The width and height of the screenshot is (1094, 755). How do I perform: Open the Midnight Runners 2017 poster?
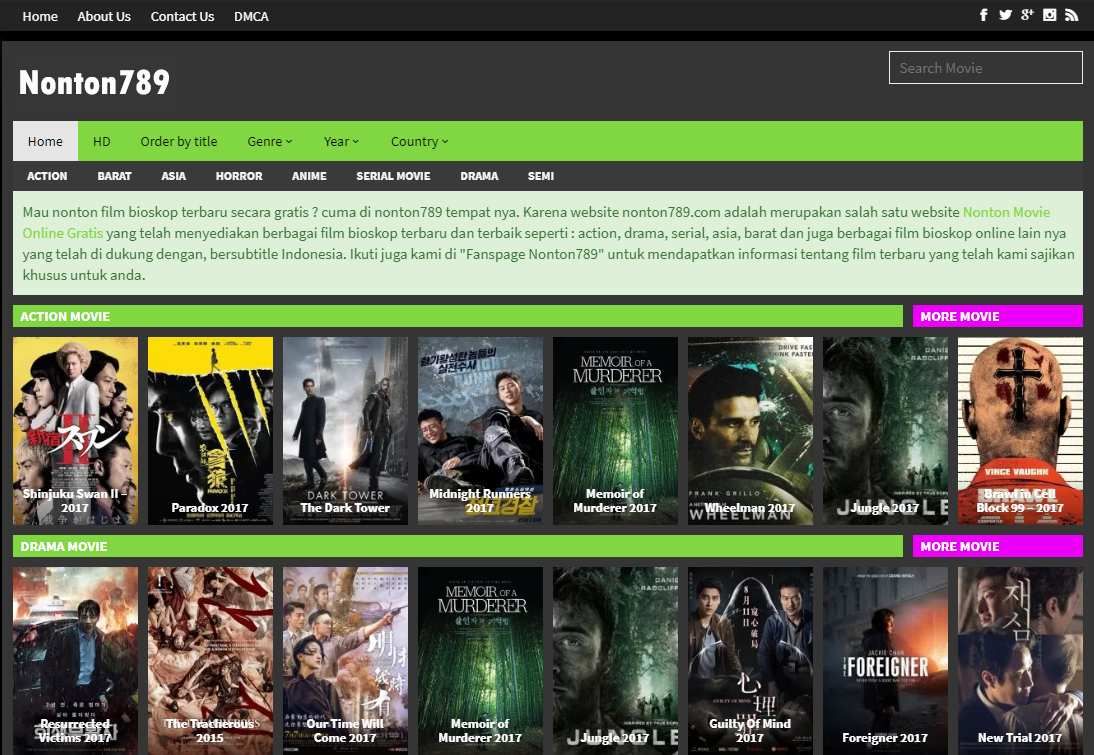coord(480,431)
